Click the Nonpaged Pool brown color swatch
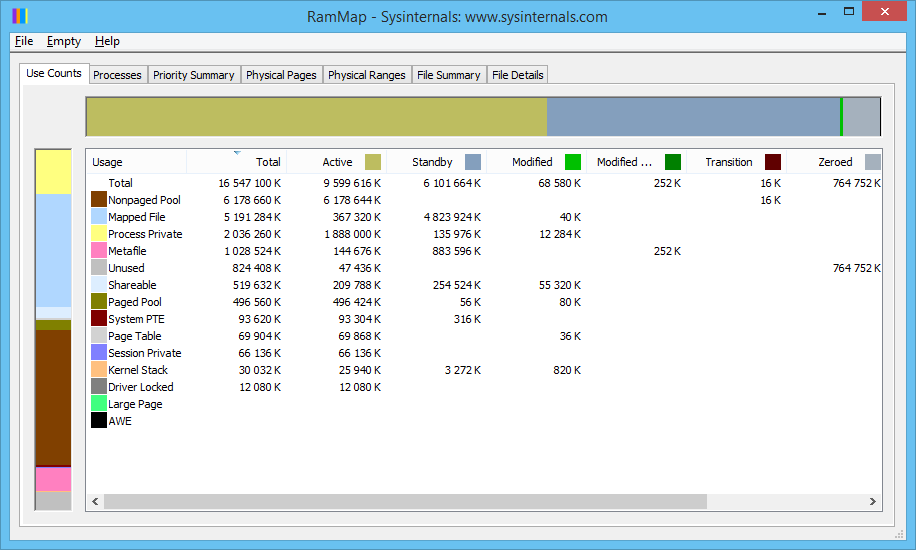 [x=99, y=200]
